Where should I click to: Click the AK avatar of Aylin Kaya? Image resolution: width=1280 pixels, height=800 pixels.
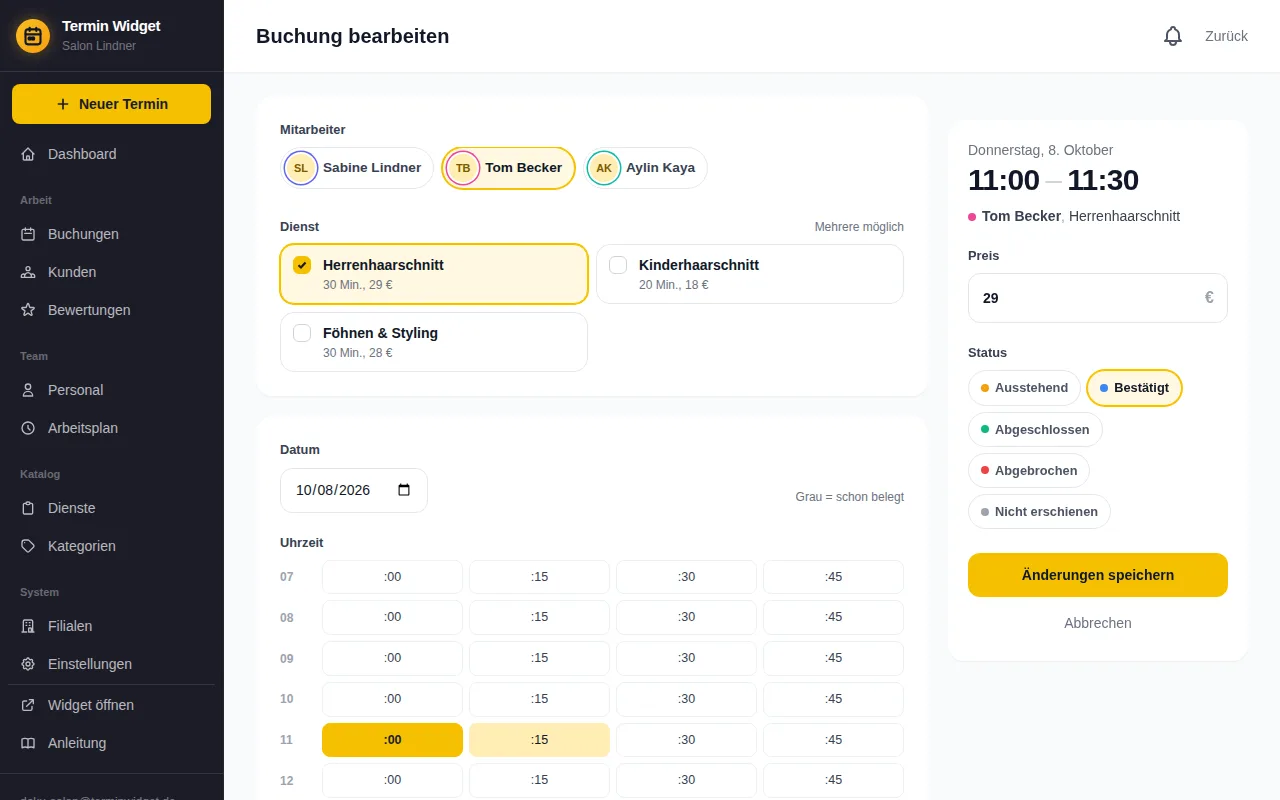click(x=604, y=168)
